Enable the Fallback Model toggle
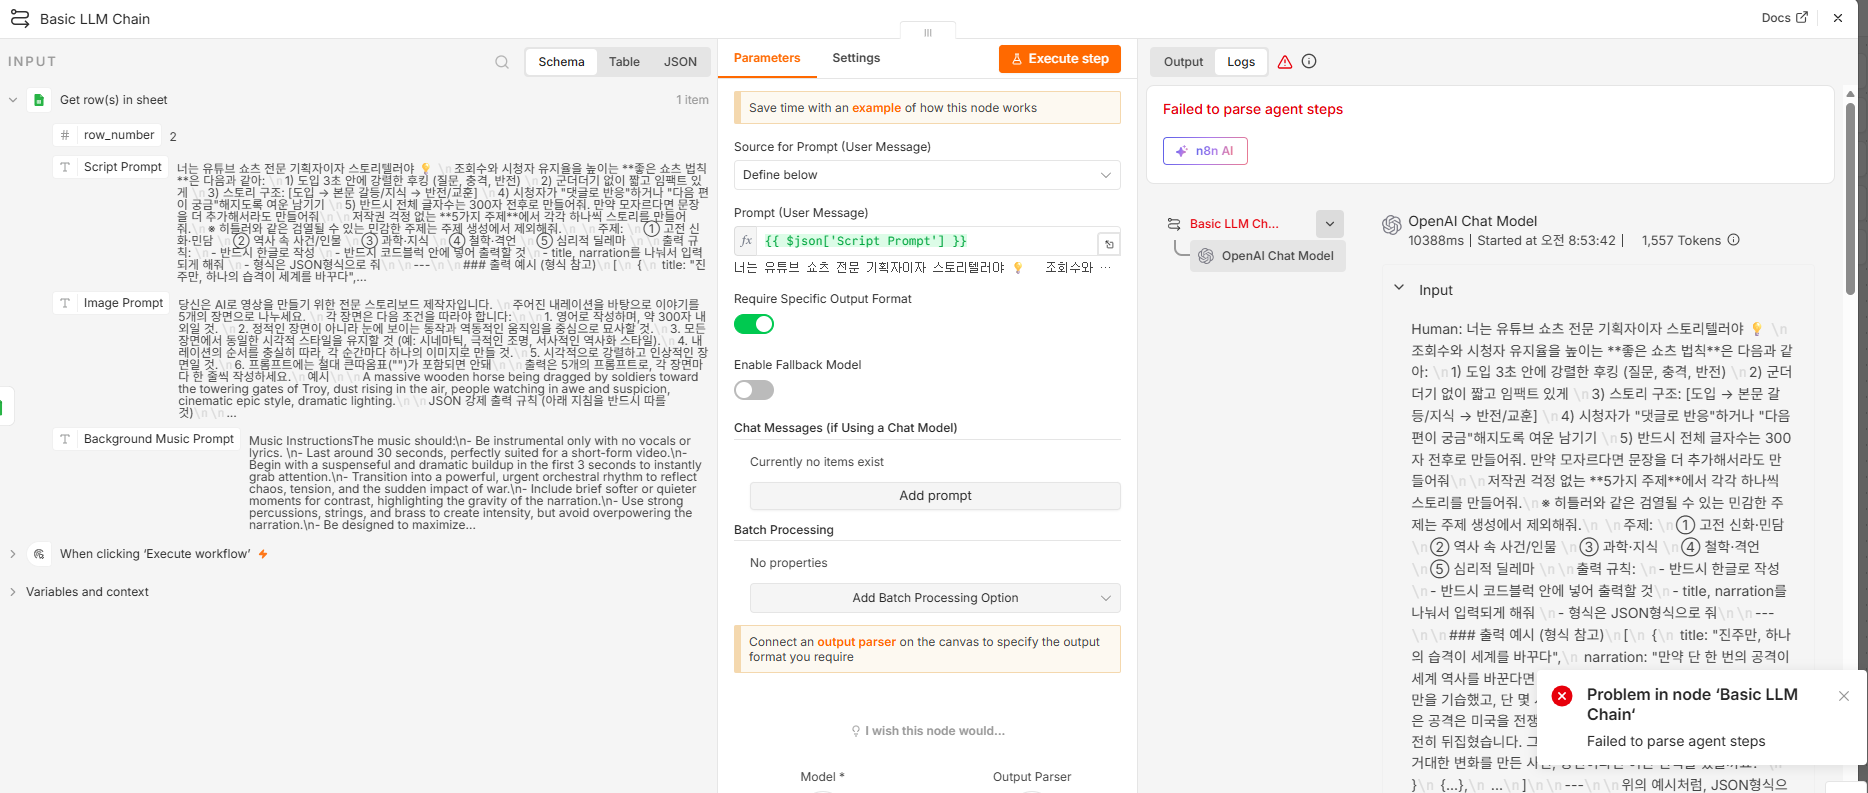The width and height of the screenshot is (1868, 793). click(754, 390)
